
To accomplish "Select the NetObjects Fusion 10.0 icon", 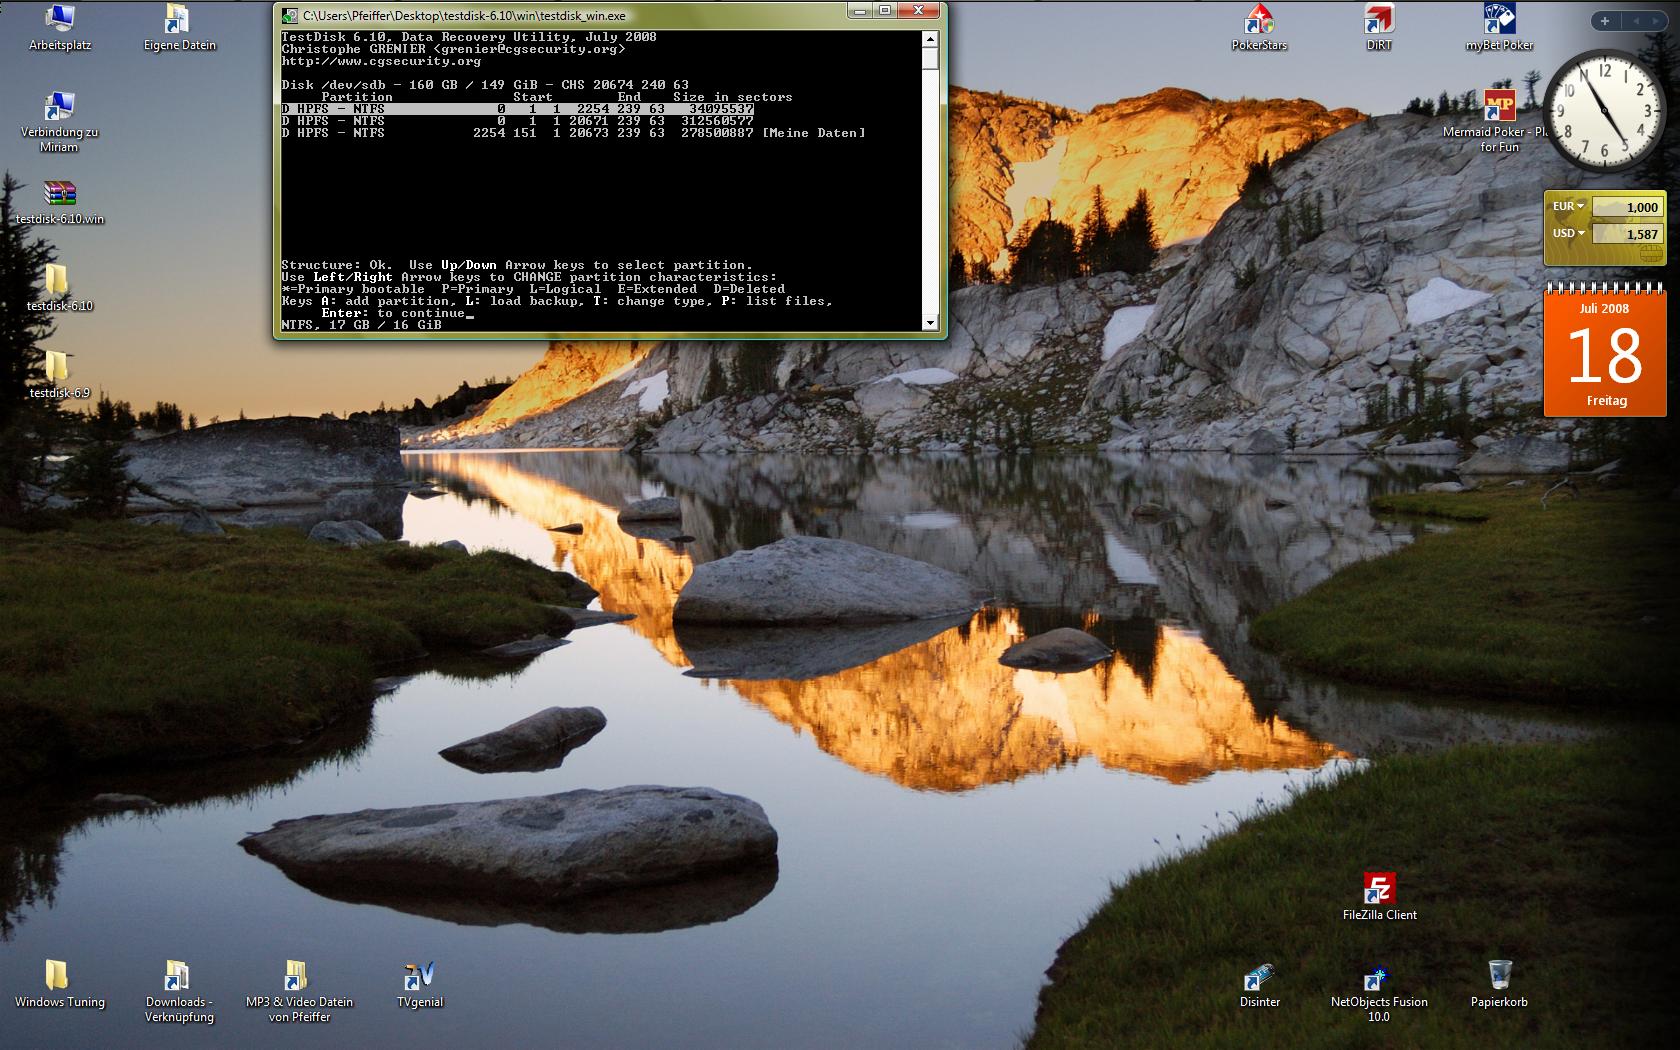I will [1379, 993].
